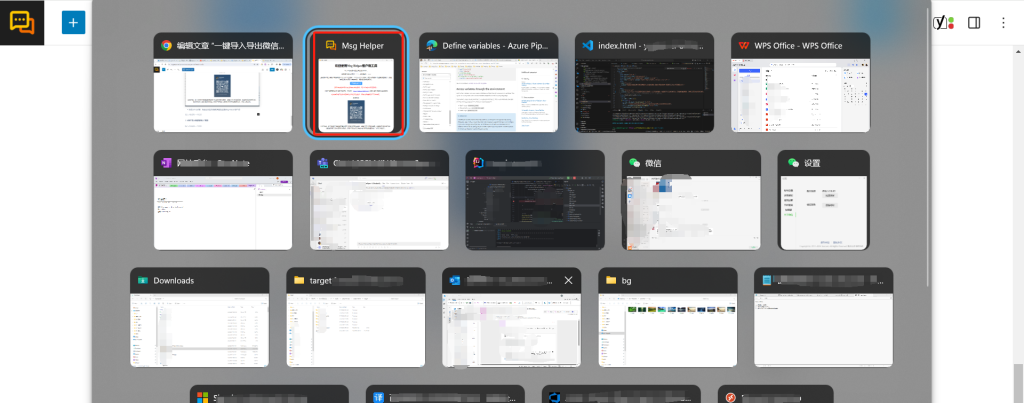Open the target folder window preview
1024x403 pixels.
point(356,330)
